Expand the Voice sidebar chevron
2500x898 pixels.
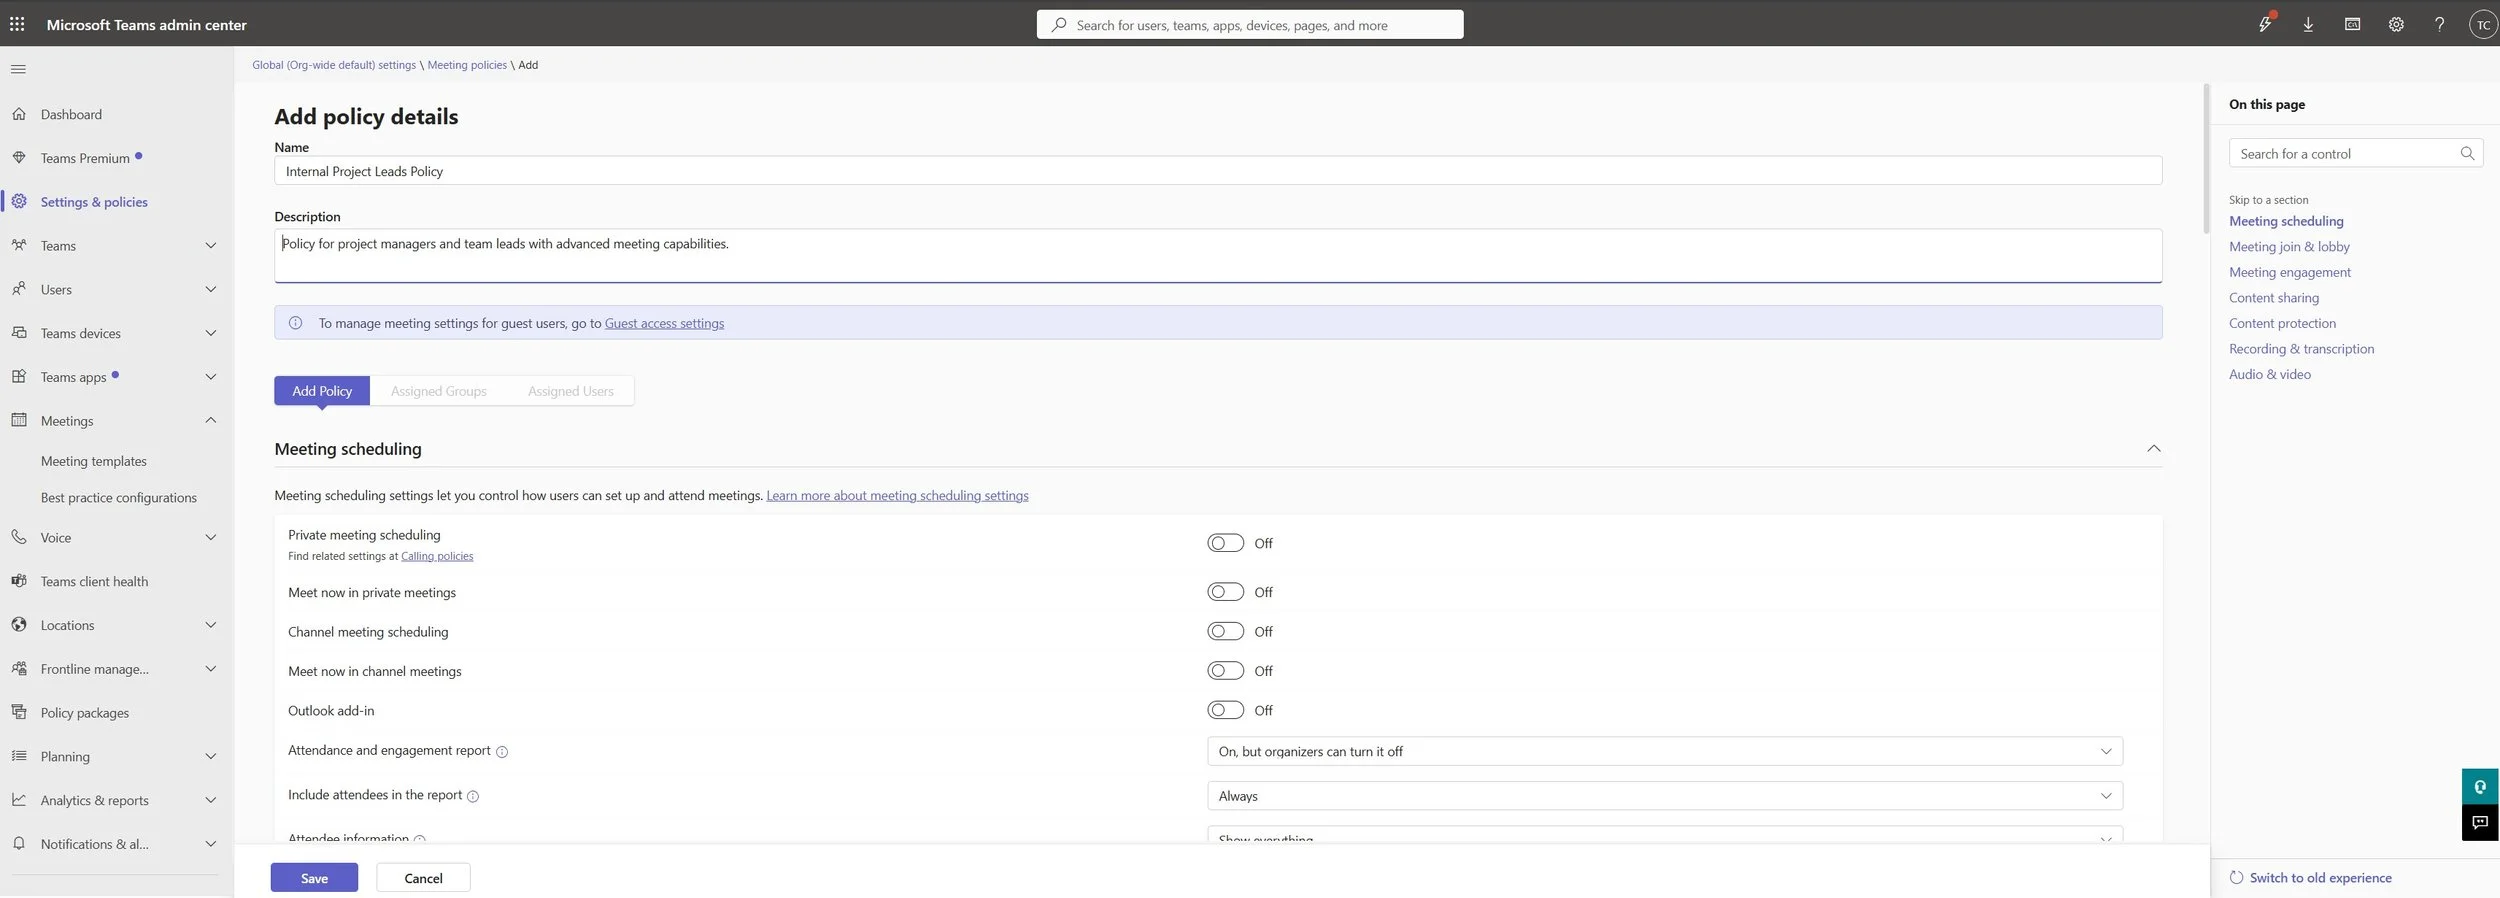click(x=210, y=537)
